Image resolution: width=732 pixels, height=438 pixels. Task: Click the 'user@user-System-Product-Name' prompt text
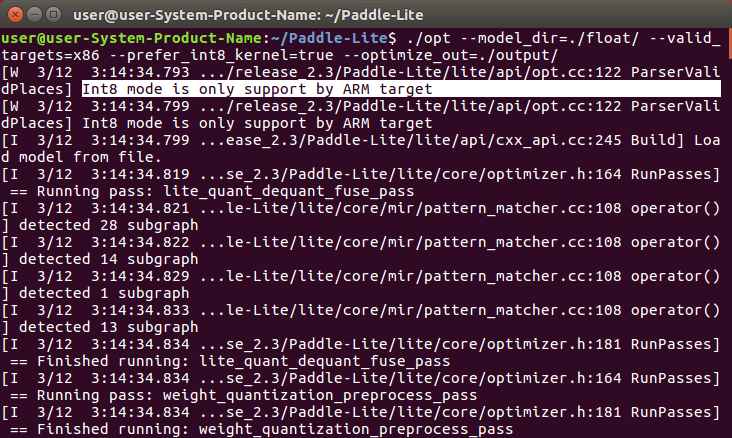coord(132,38)
